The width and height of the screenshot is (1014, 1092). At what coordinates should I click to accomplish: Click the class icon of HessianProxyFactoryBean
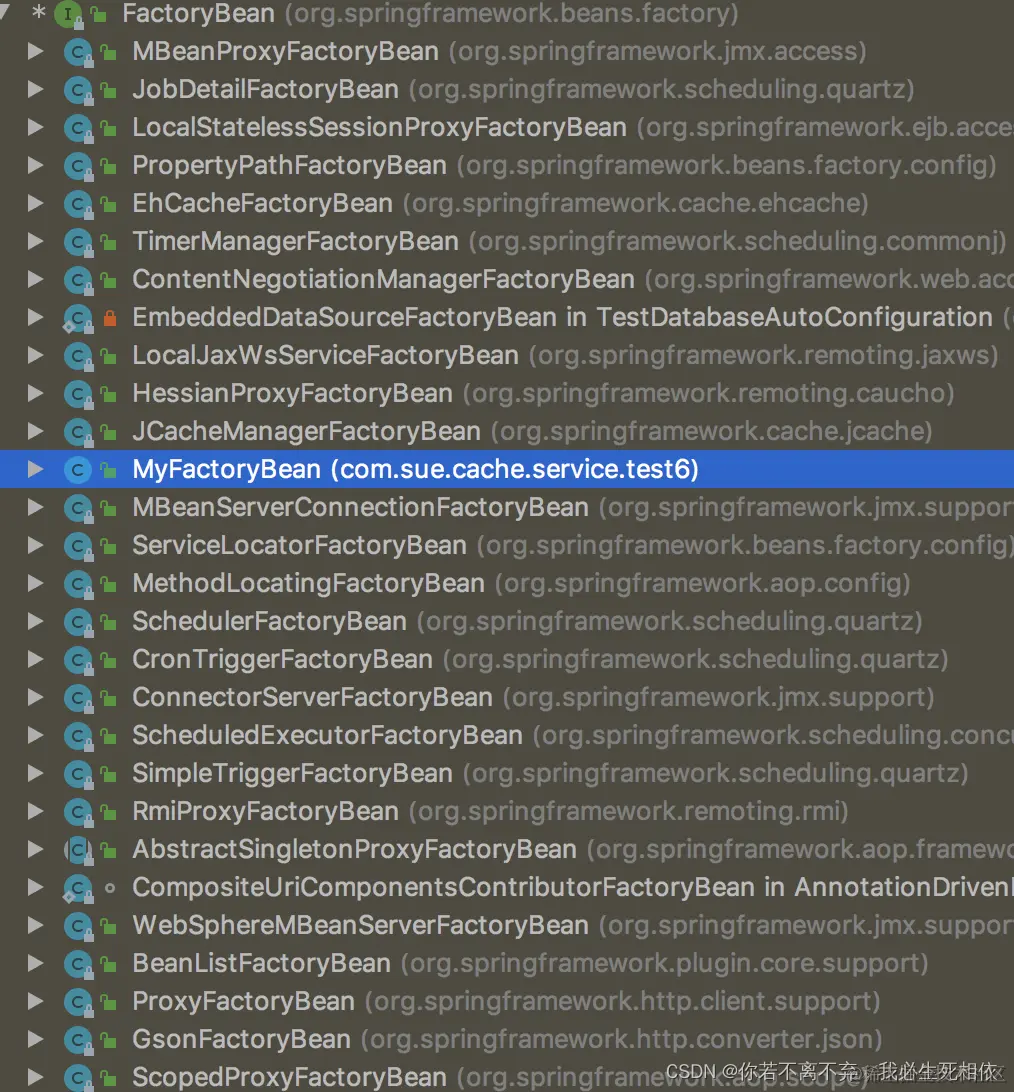[x=78, y=394]
